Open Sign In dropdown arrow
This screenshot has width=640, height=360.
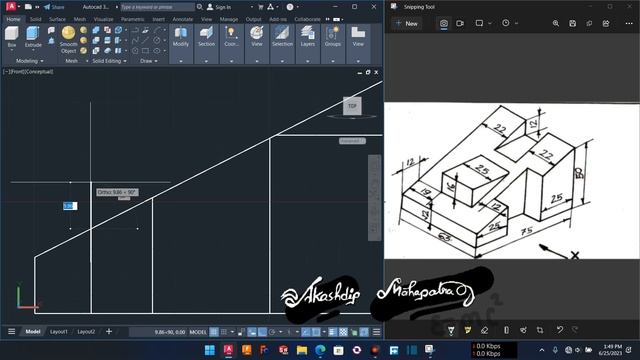[x=251, y=7]
